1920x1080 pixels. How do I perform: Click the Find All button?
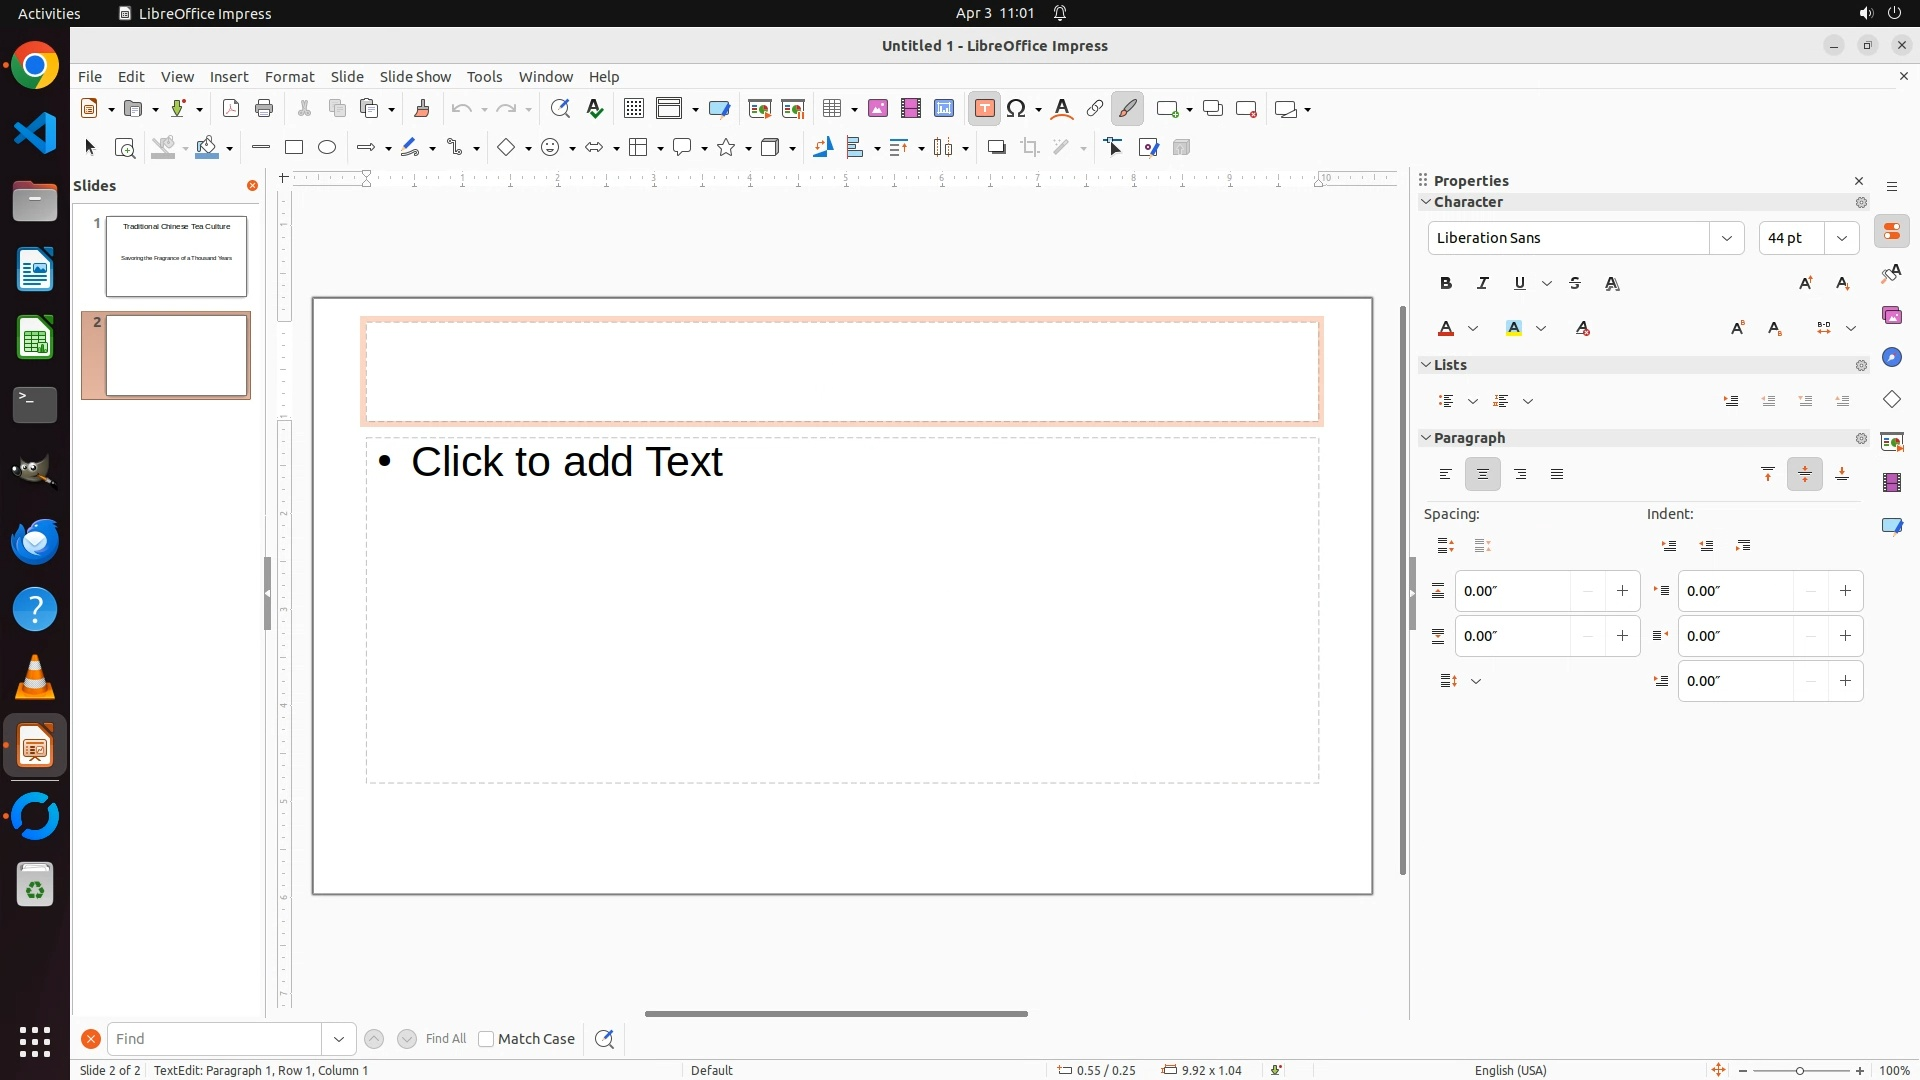[445, 1039]
